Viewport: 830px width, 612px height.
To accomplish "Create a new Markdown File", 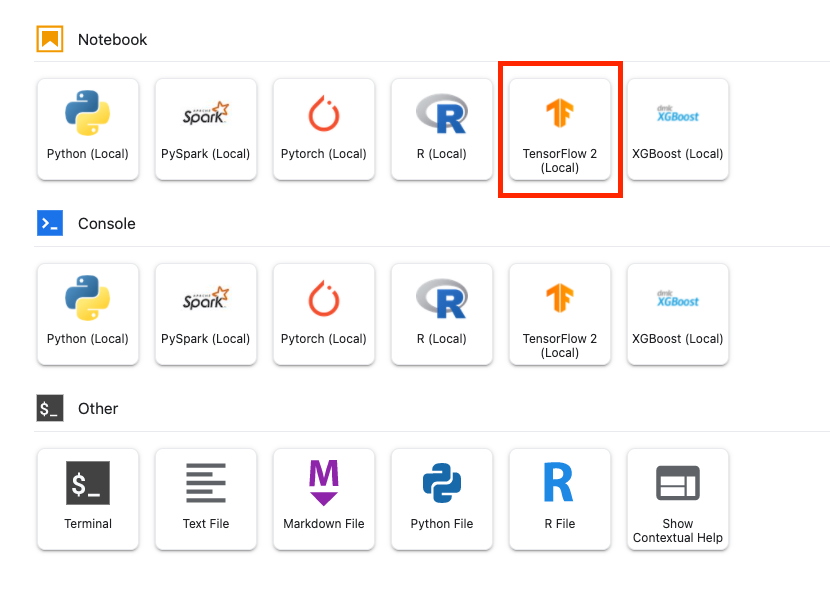I will pyautogui.click(x=324, y=499).
